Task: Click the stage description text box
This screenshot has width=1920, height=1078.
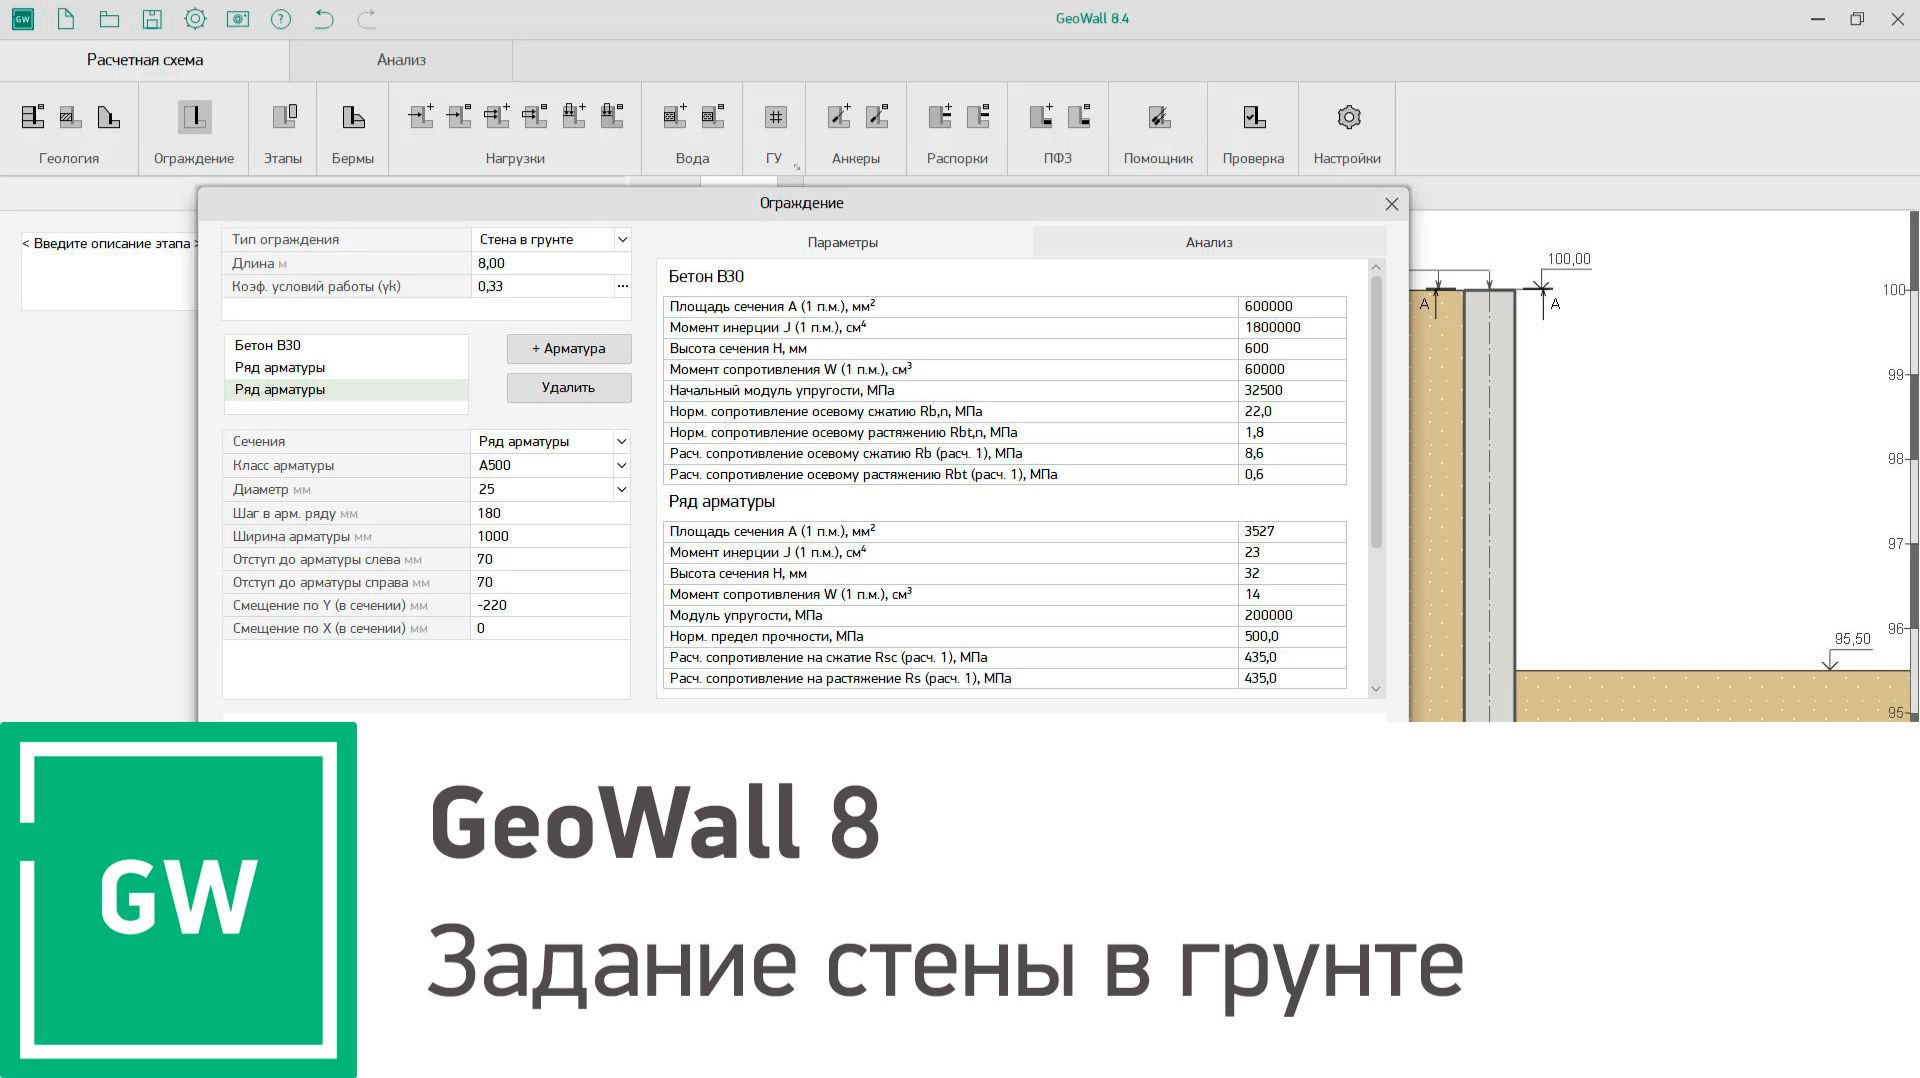Action: pos(109,271)
